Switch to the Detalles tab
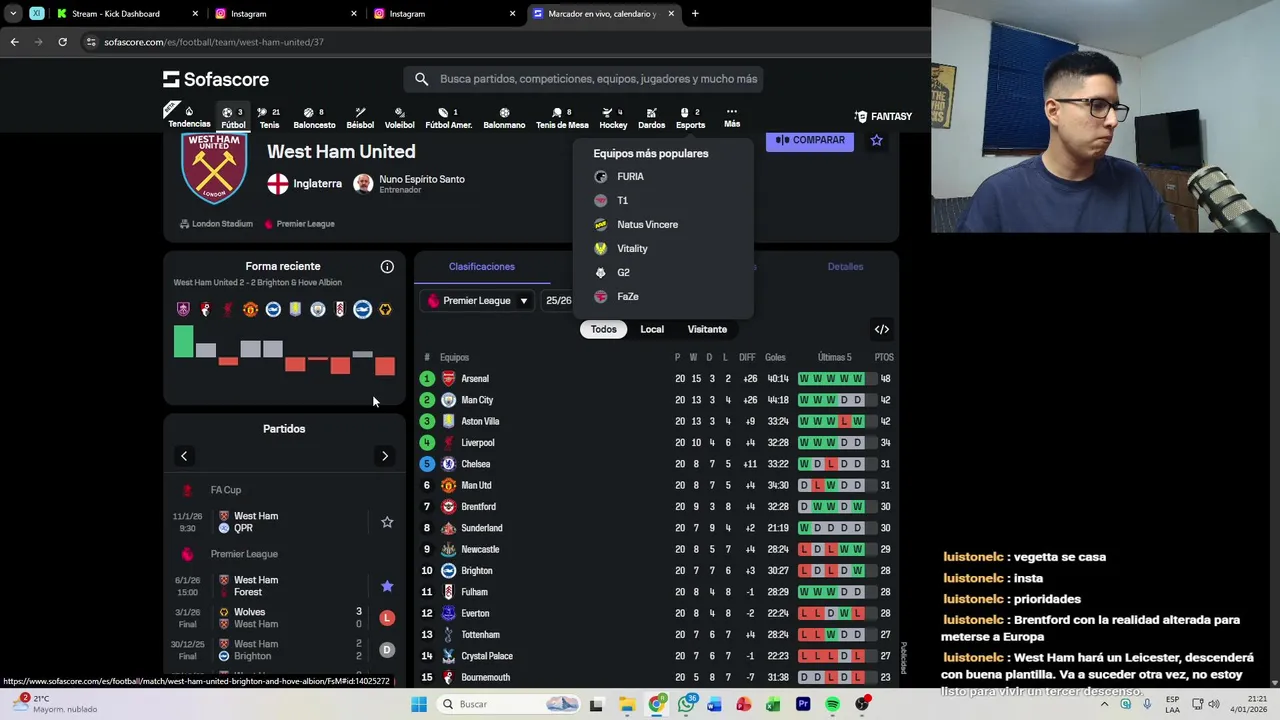This screenshot has height=720, width=1280. click(x=845, y=267)
